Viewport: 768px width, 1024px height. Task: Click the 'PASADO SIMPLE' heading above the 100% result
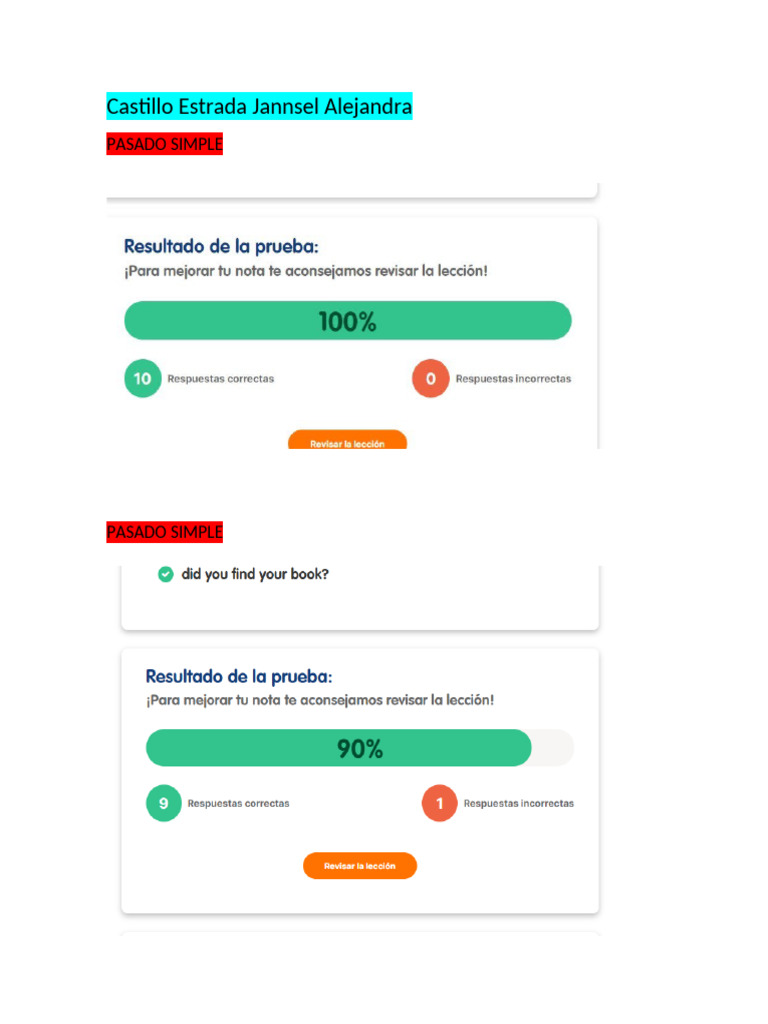point(164,145)
